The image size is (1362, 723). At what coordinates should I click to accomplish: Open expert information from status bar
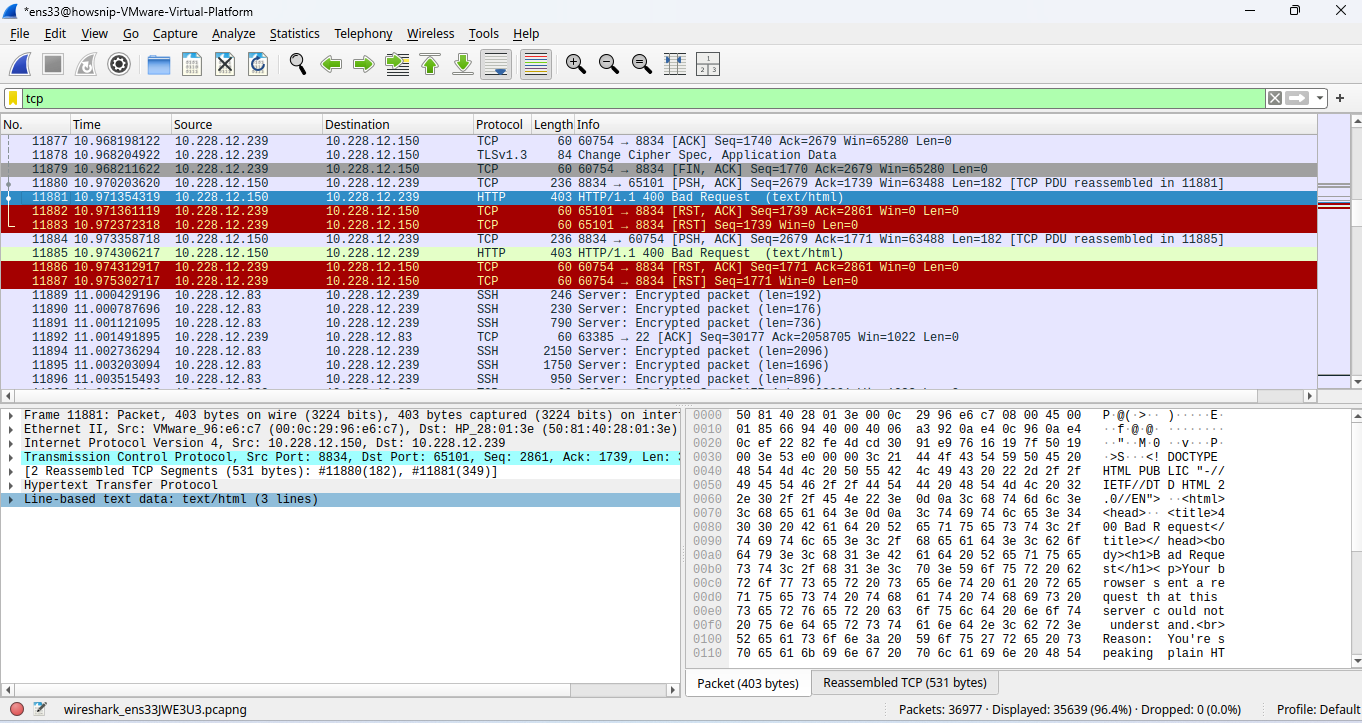coord(16,709)
